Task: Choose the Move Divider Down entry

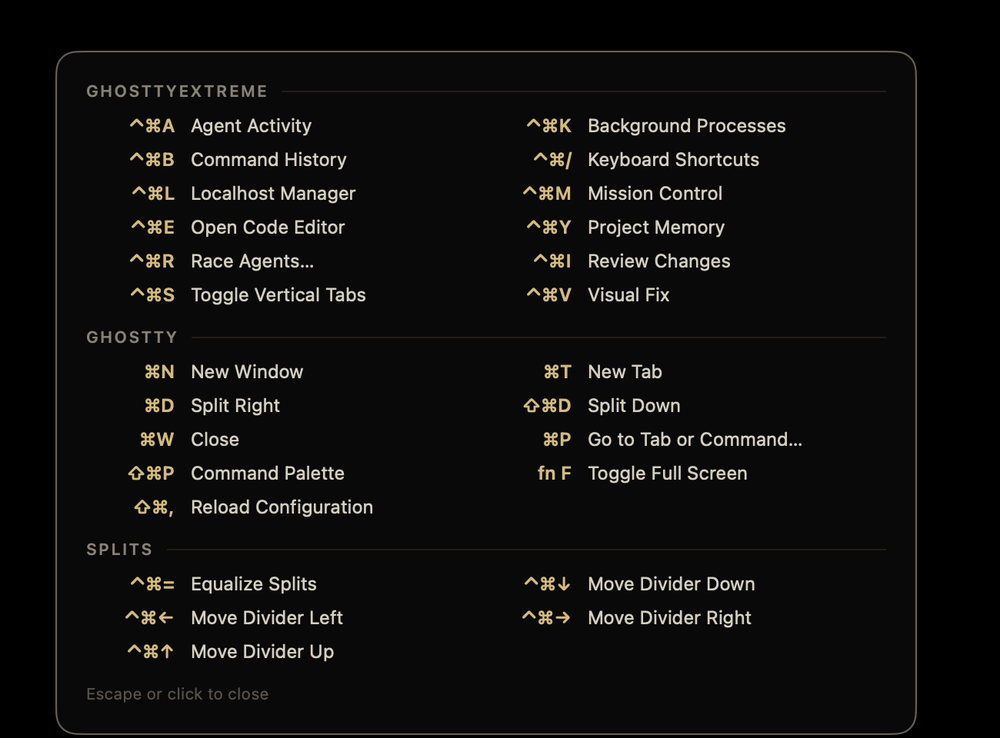Action: point(639,584)
